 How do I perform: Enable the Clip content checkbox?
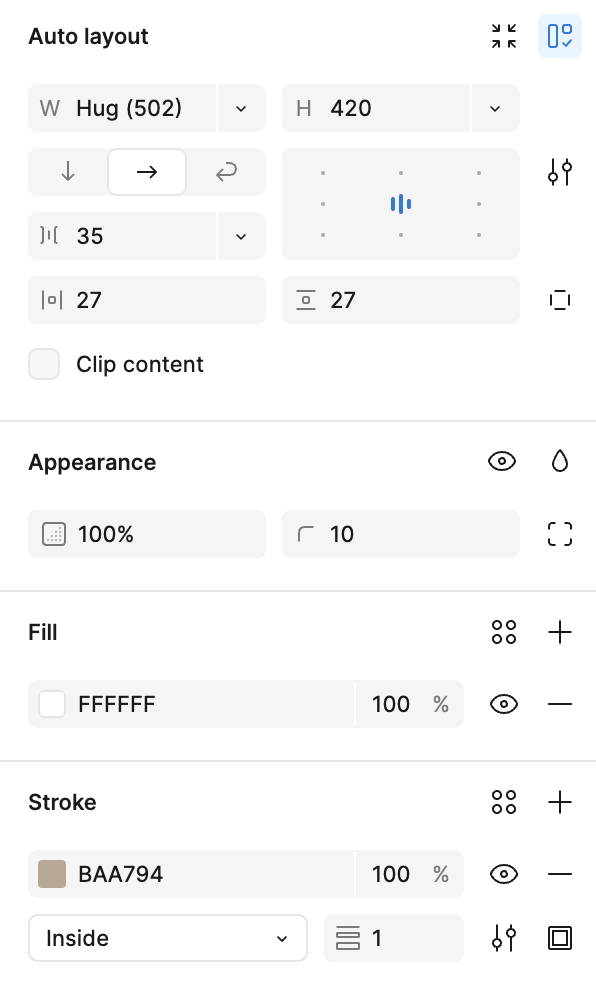pyautogui.click(x=44, y=364)
